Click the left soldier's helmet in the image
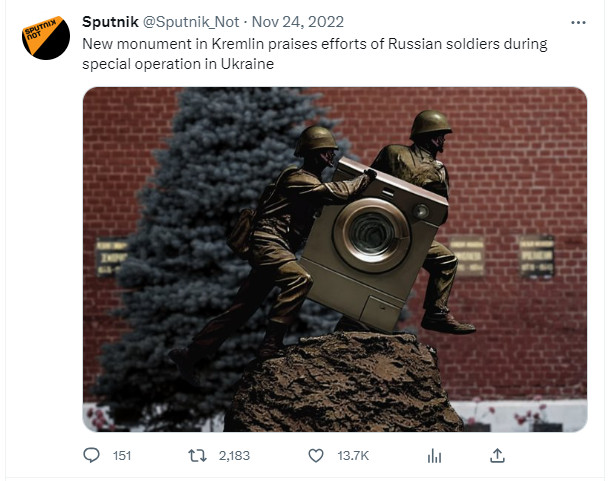The image size is (613, 481). tap(315, 140)
